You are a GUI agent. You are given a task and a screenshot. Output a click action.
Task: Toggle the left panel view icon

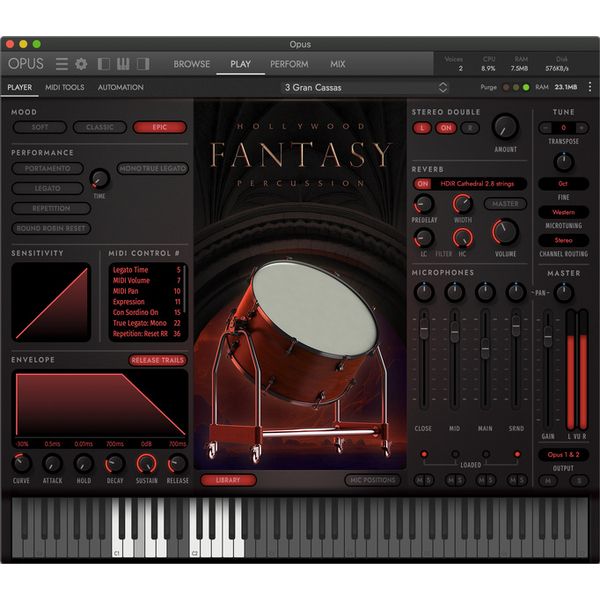click(x=104, y=64)
